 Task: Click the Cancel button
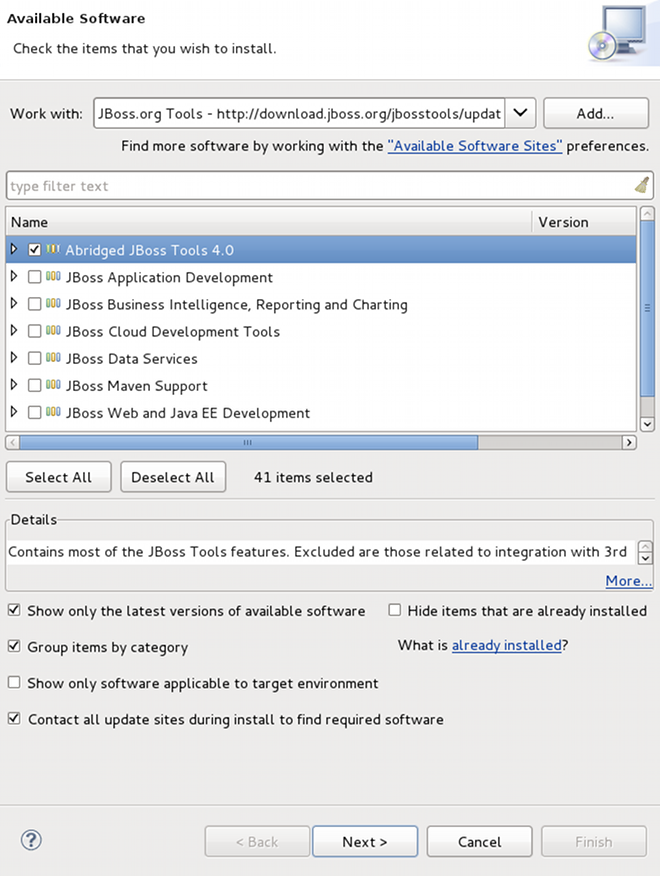click(x=479, y=841)
